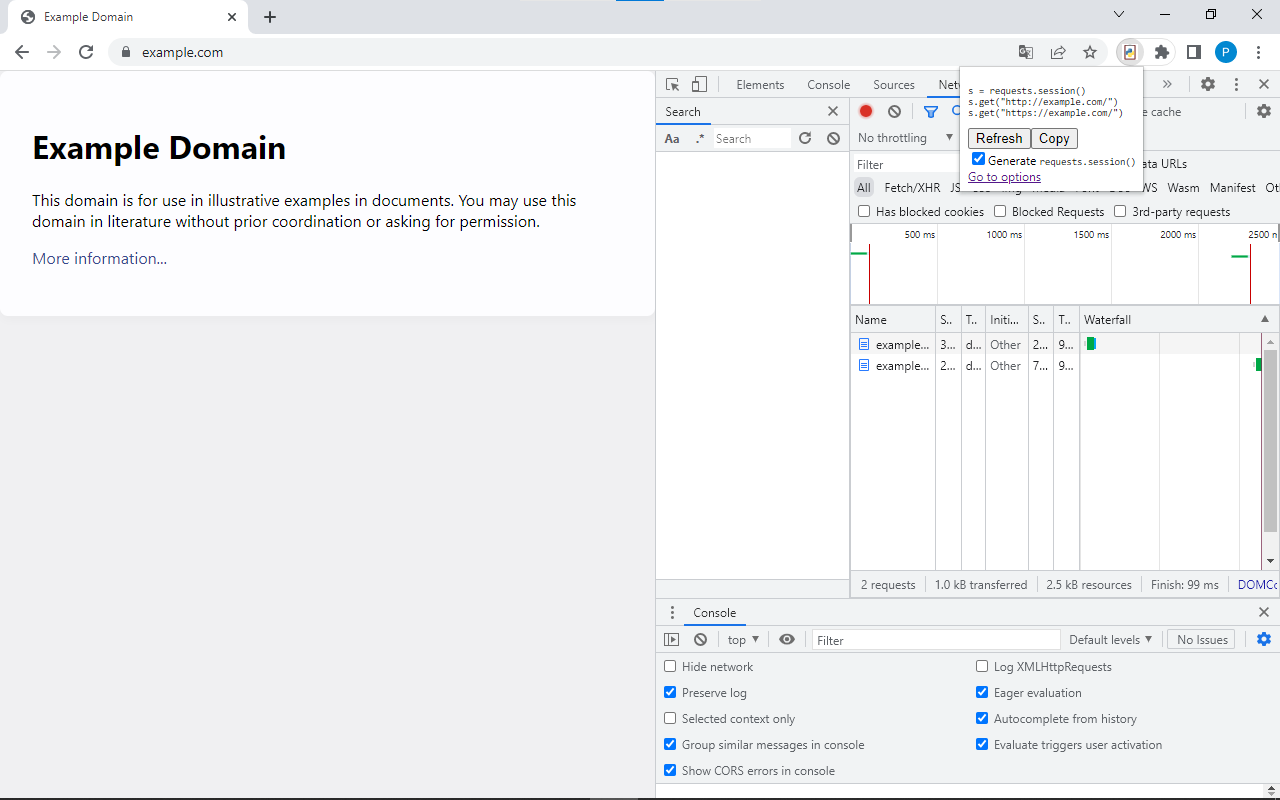Open the Go to options link
1280x800 pixels.
[1004, 177]
